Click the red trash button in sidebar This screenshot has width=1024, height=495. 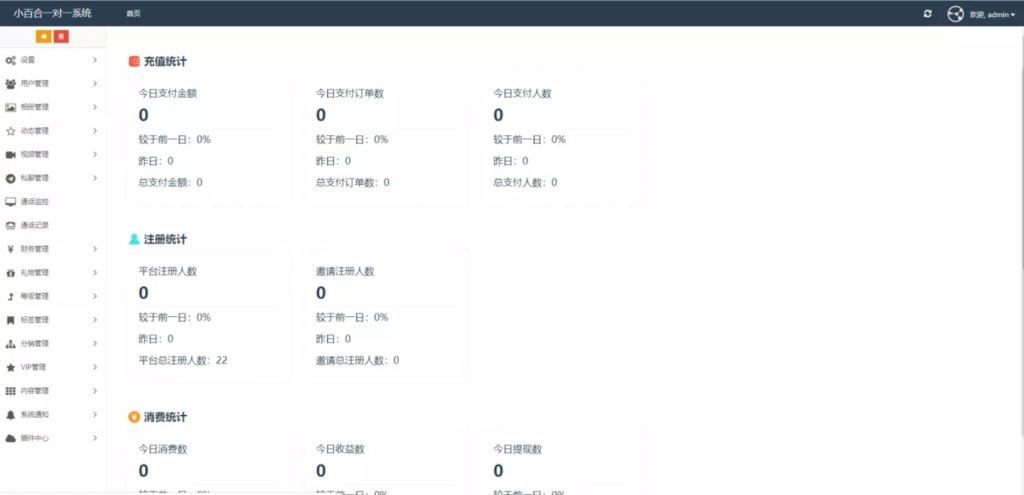[61, 37]
